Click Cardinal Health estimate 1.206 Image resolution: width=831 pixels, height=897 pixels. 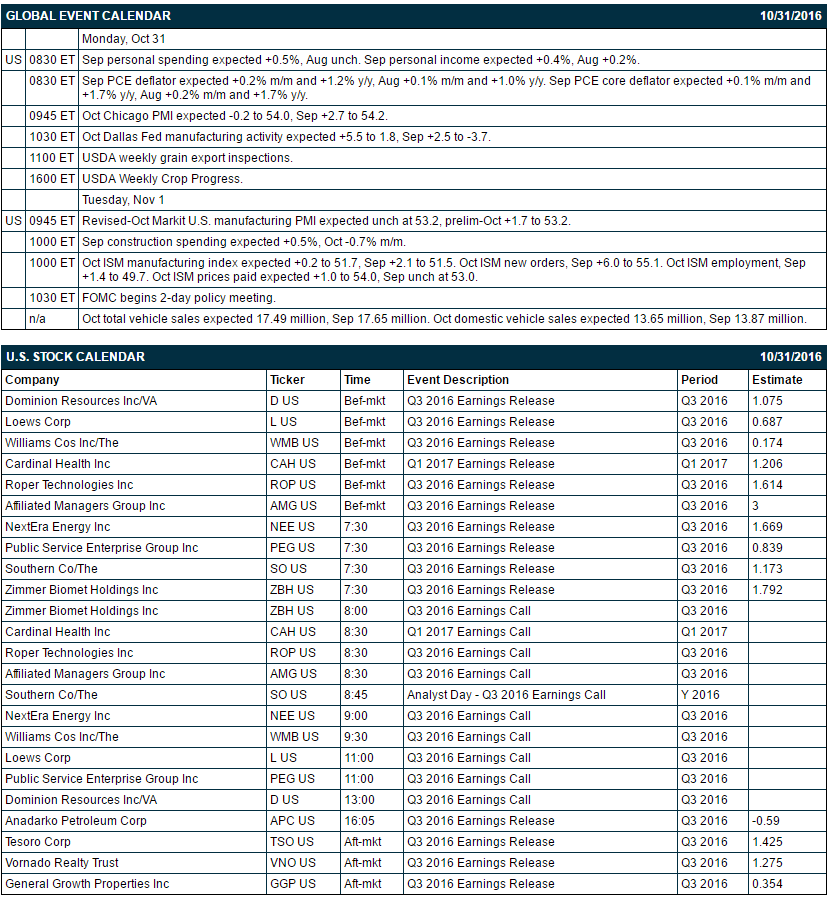point(768,464)
